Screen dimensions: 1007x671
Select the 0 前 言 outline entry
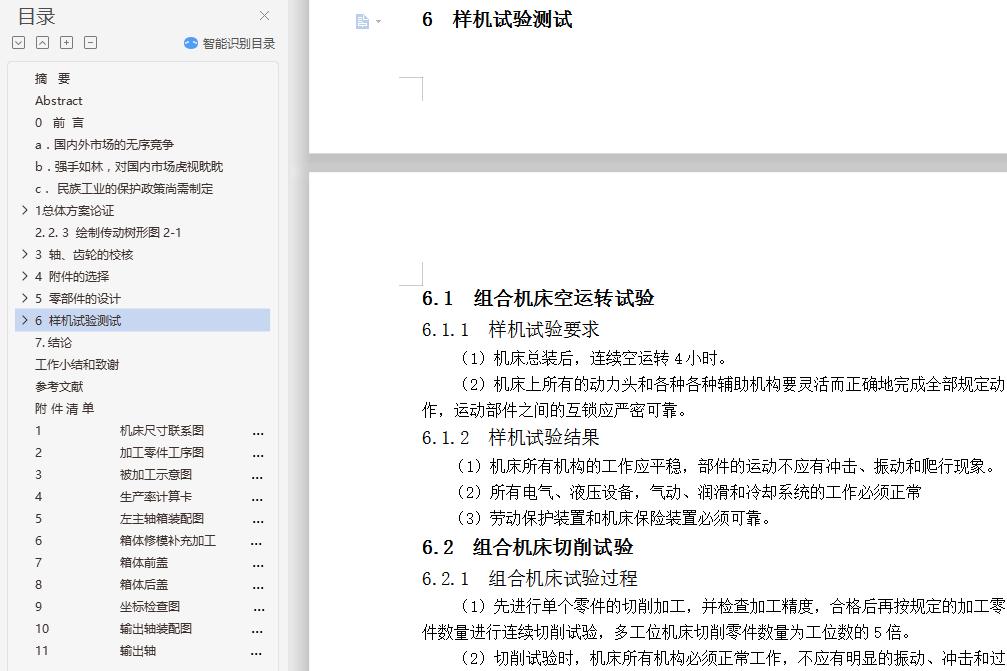(x=59, y=123)
